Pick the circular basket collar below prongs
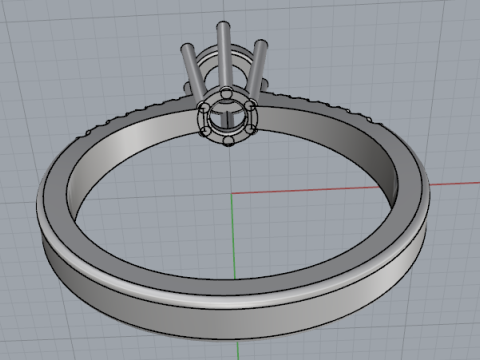The image size is (480, 360). click(x=228, y=116)
